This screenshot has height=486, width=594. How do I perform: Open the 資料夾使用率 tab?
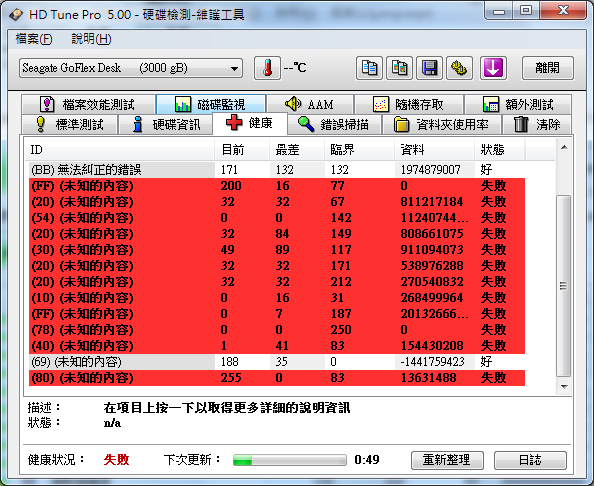point(442,124)
